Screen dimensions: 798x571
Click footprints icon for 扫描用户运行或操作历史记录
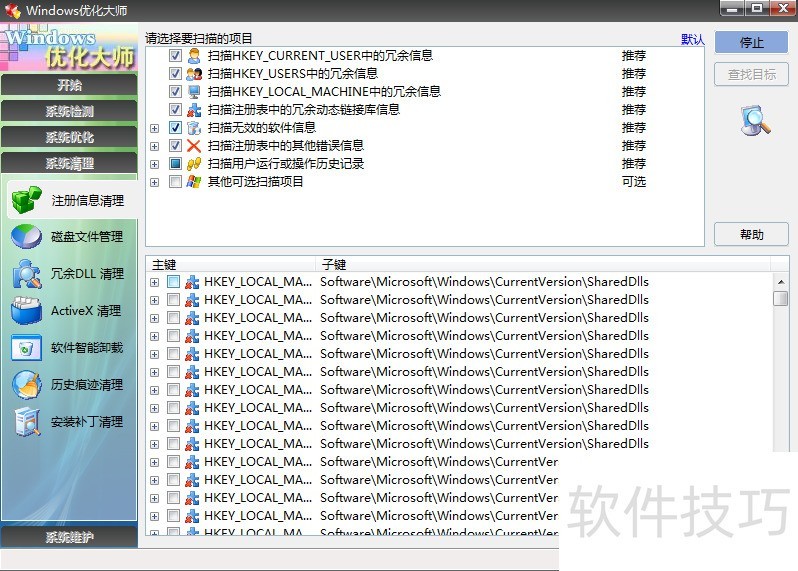click(x=194, y=164)
